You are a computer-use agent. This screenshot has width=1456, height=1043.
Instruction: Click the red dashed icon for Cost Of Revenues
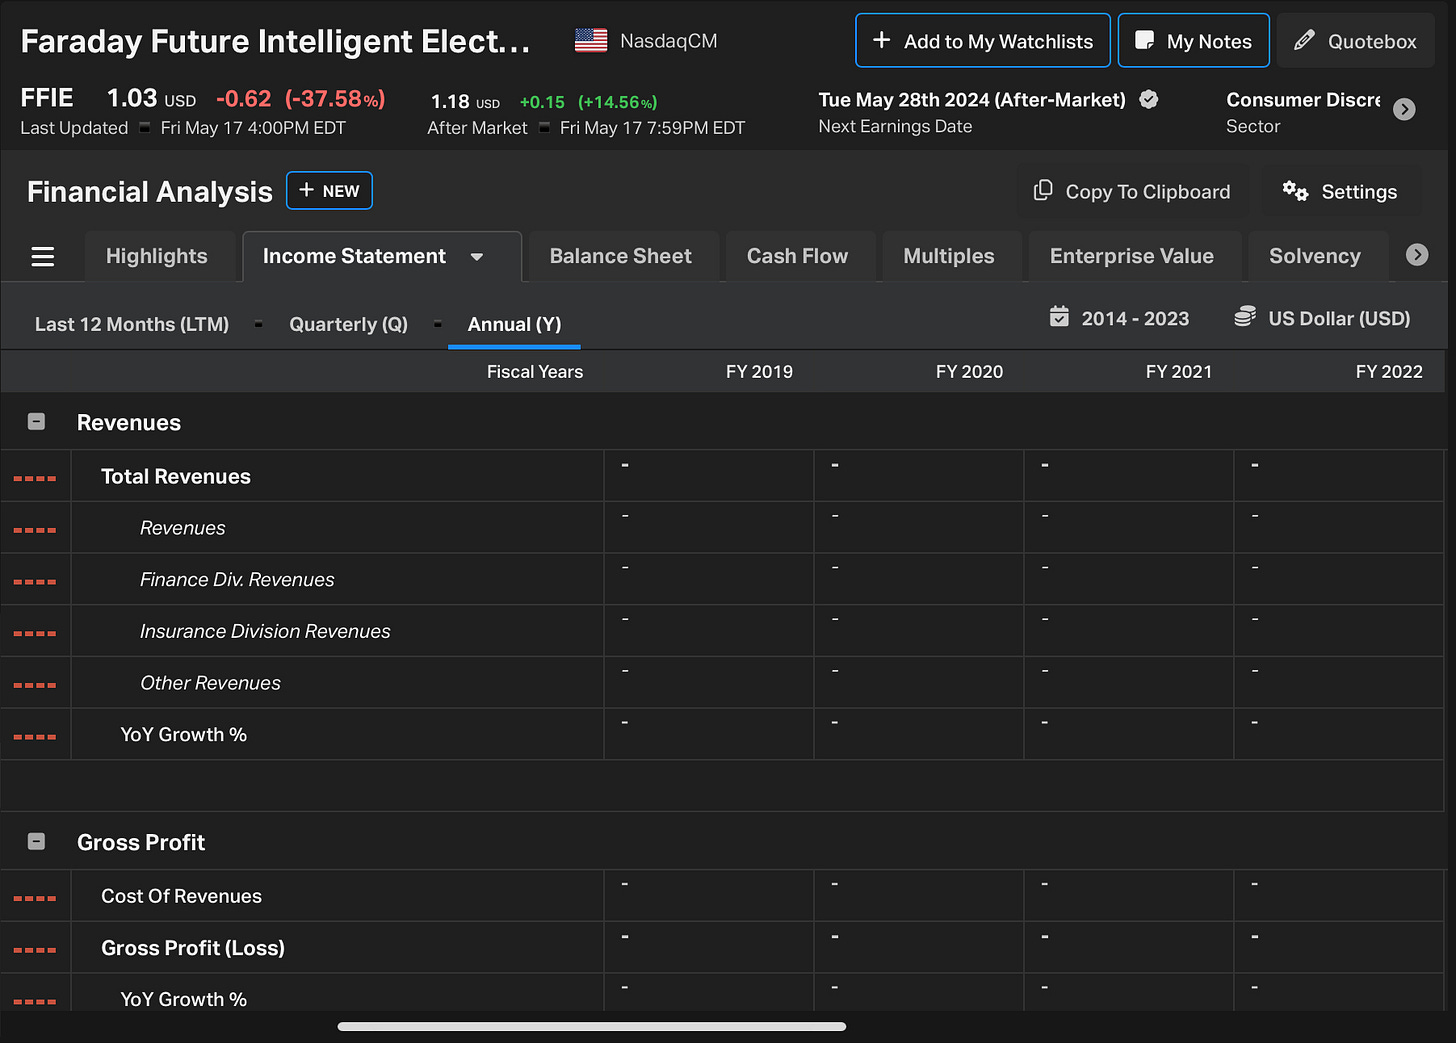tap(35, 899)
